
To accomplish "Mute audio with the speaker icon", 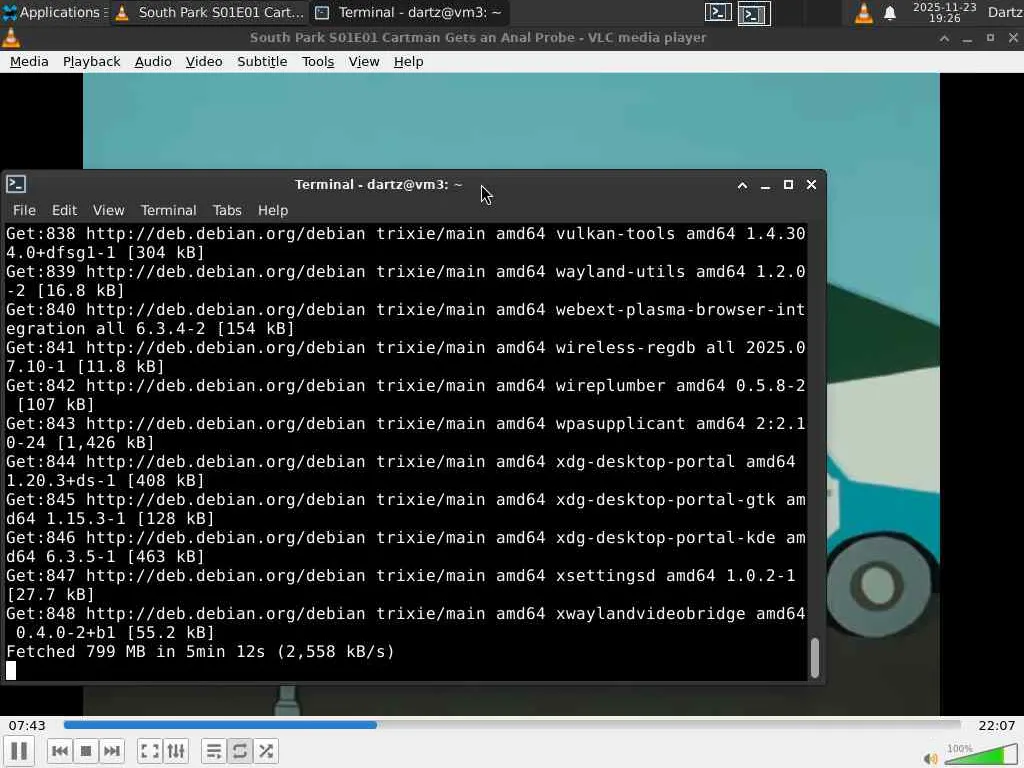I will pos(931,758).
